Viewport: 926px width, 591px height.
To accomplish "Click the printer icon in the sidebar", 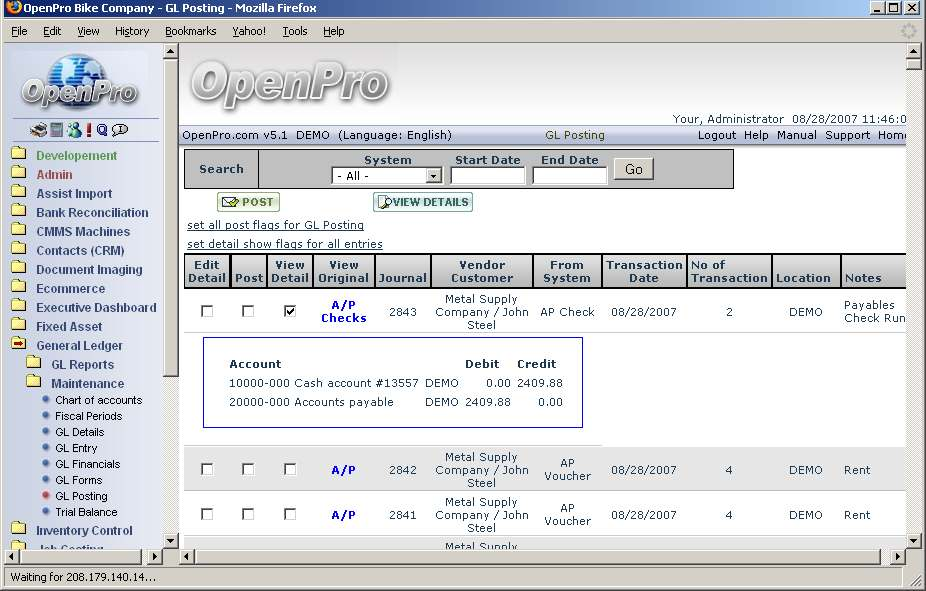I will (38, 130).
